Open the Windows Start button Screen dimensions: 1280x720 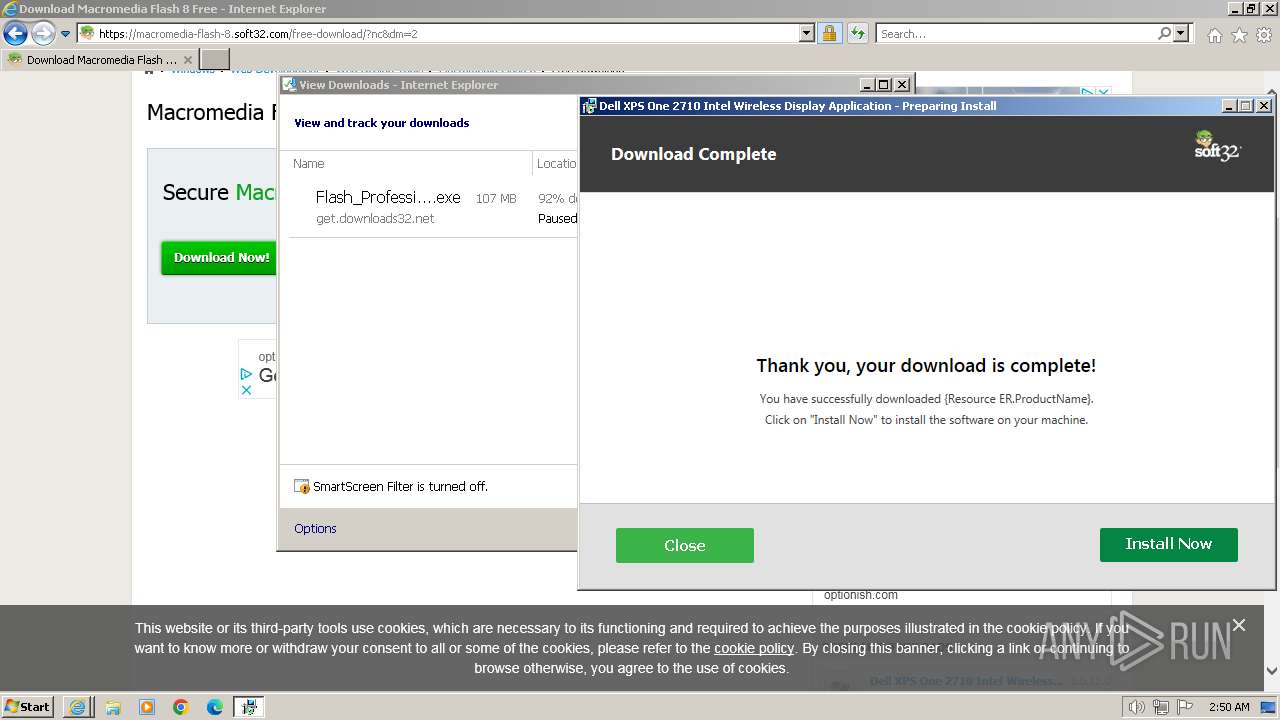(x=28, y=706)
